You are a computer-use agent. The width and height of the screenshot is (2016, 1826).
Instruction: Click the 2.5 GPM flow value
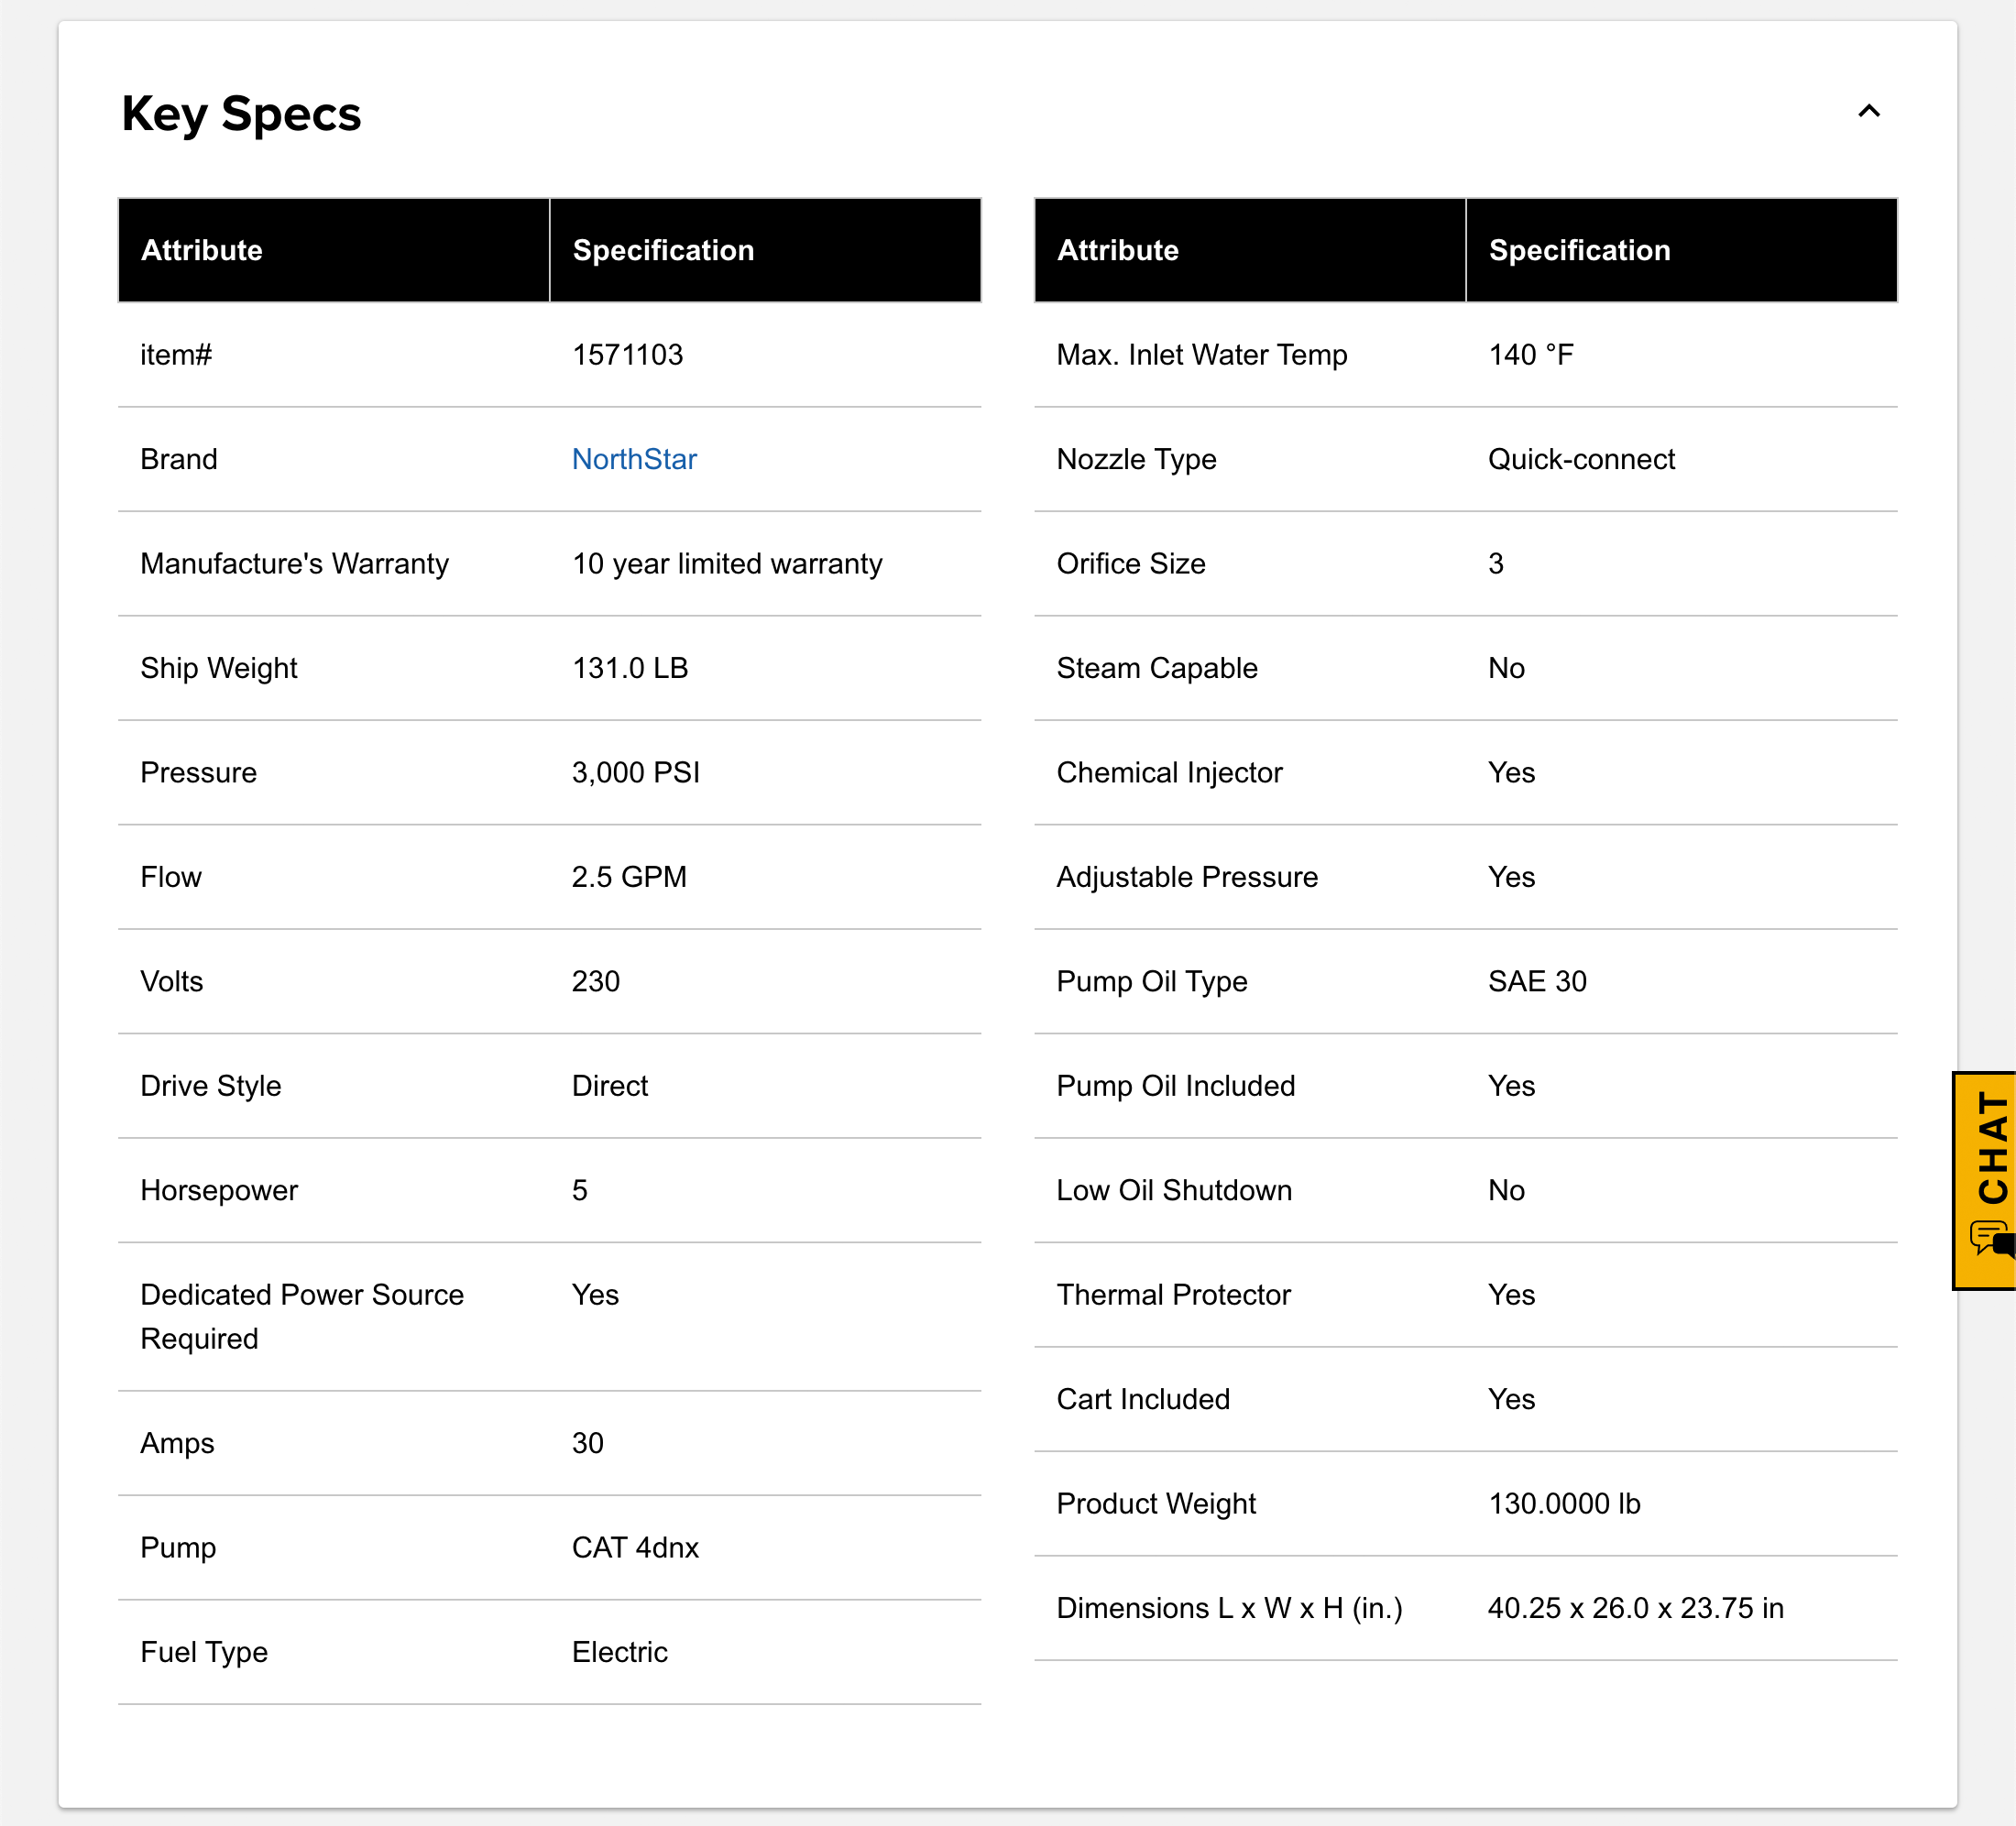coord(629,877)
